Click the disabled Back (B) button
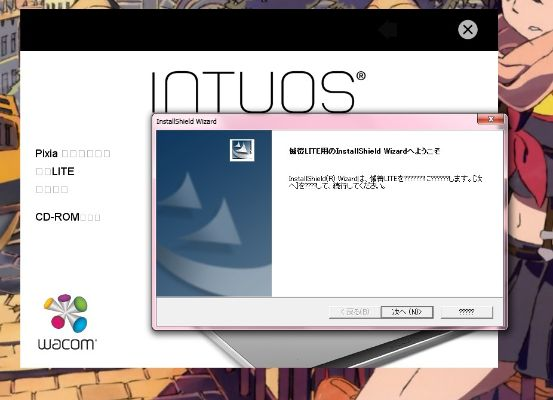Screen dimensions: 553x400 click(x=355, y=312)
